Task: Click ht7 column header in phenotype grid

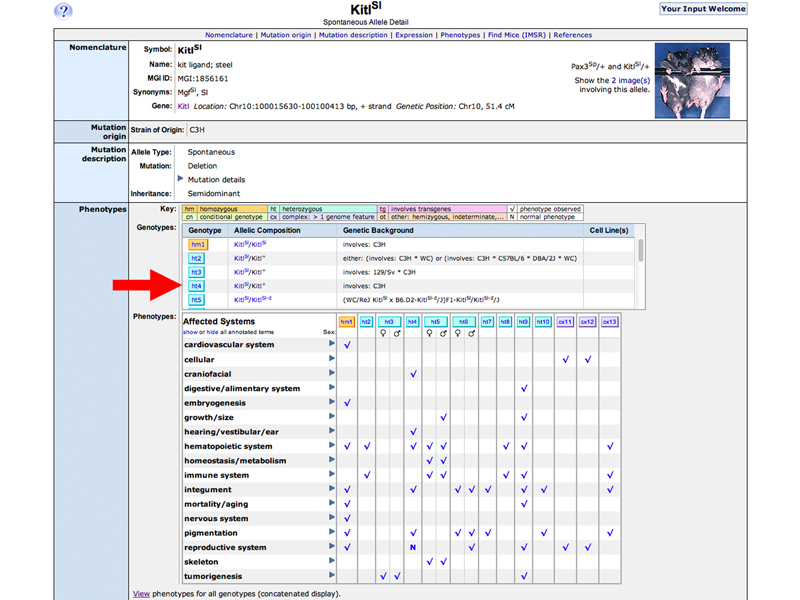Action: 487,322
